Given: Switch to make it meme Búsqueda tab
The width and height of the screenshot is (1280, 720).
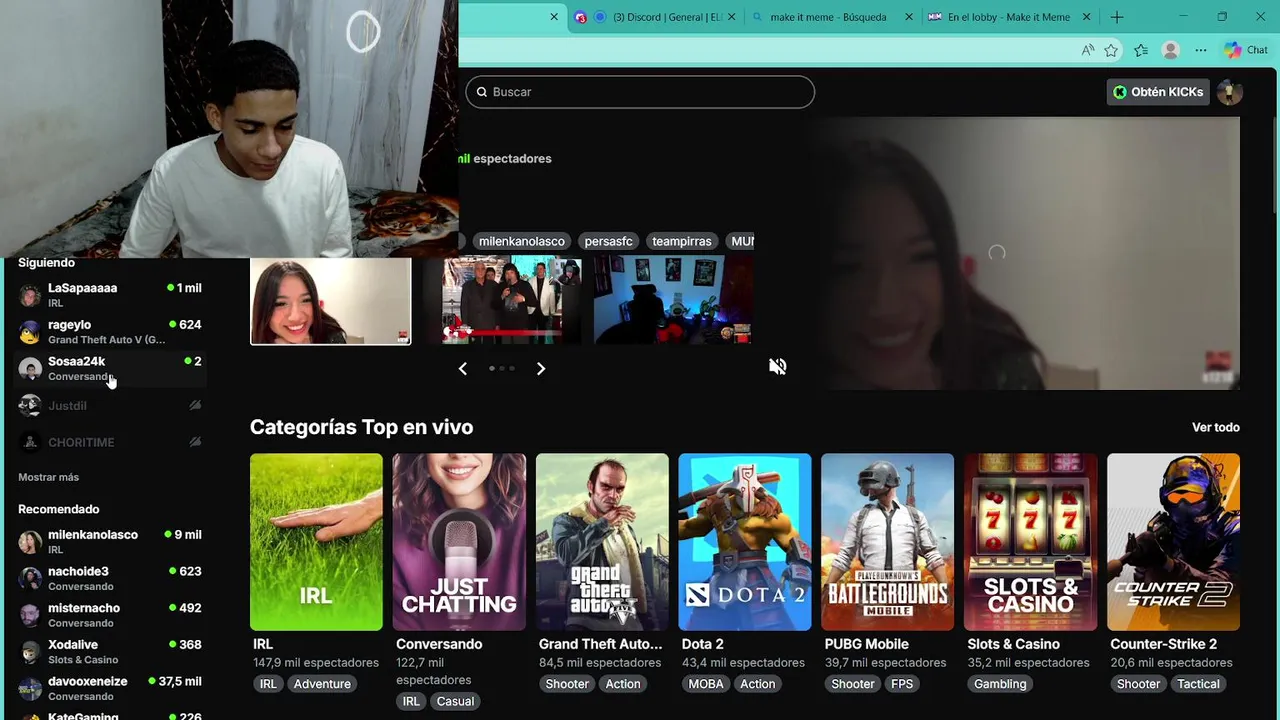Looking at the screenshot, I should click(828, 17).
